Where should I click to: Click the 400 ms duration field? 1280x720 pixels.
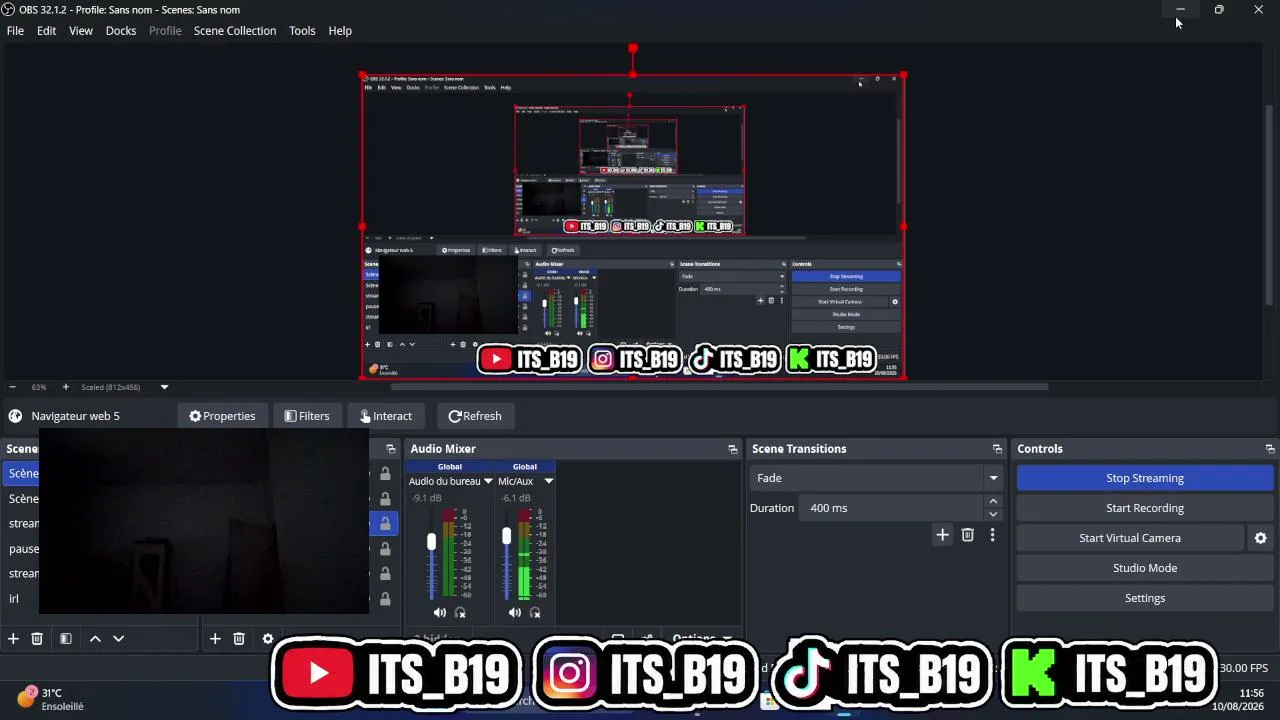[892, 508]
